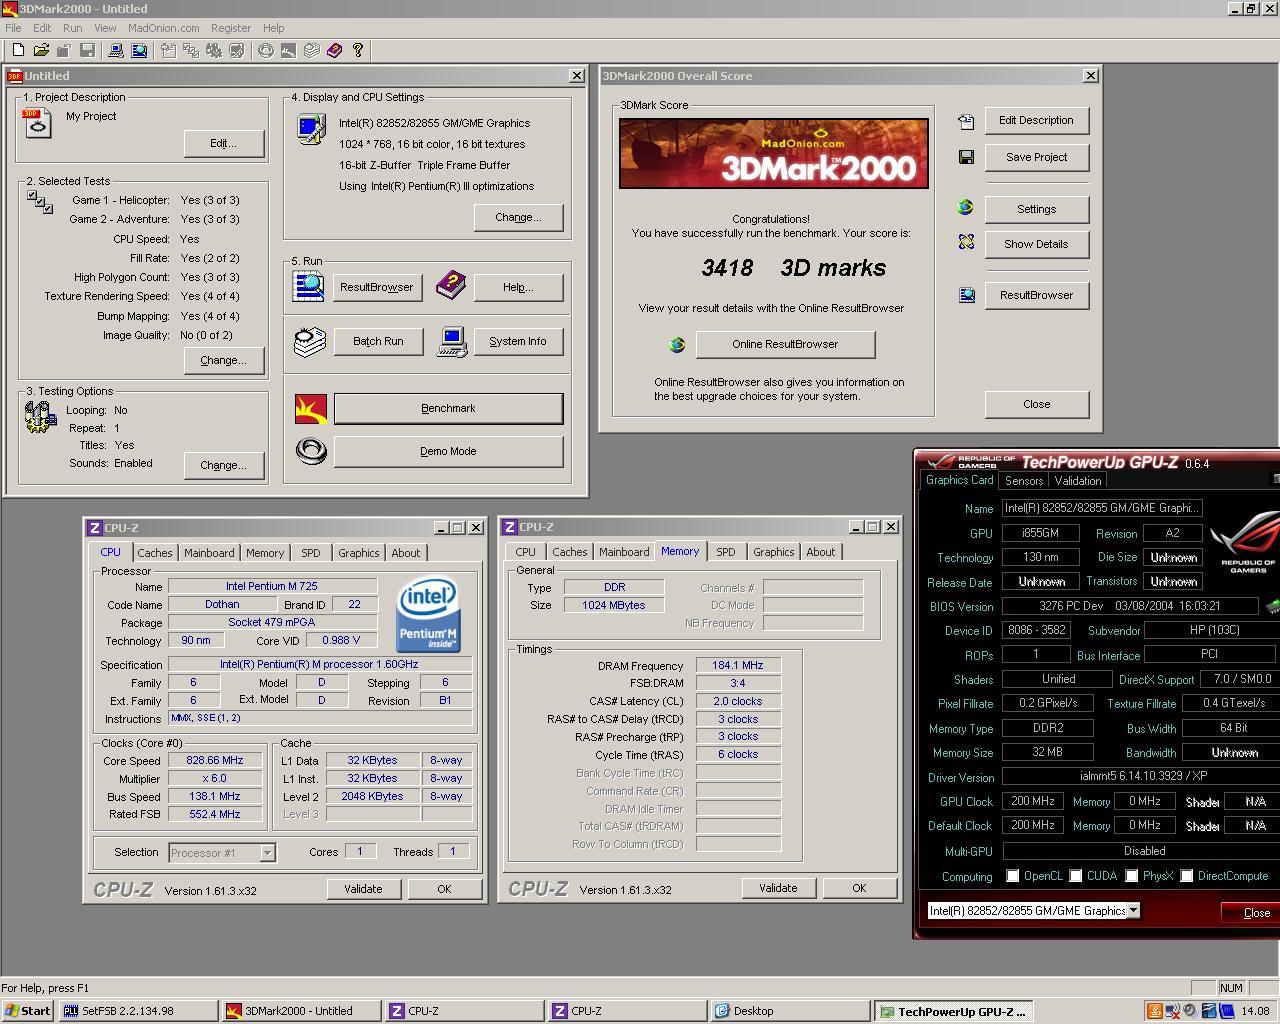This screenshot has width=1280, height=1024.
Task: Click Edit in Project Description panel
Action: point(223,143)
